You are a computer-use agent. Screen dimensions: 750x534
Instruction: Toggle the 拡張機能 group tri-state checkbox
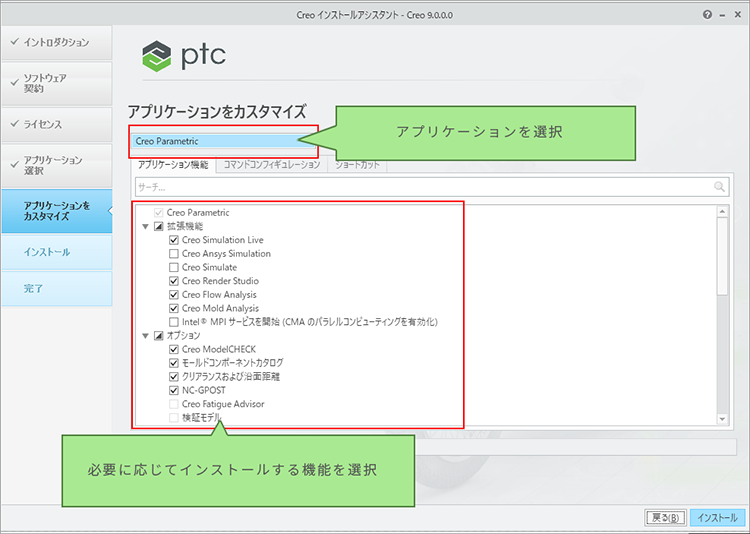click(x=158, y=226)
